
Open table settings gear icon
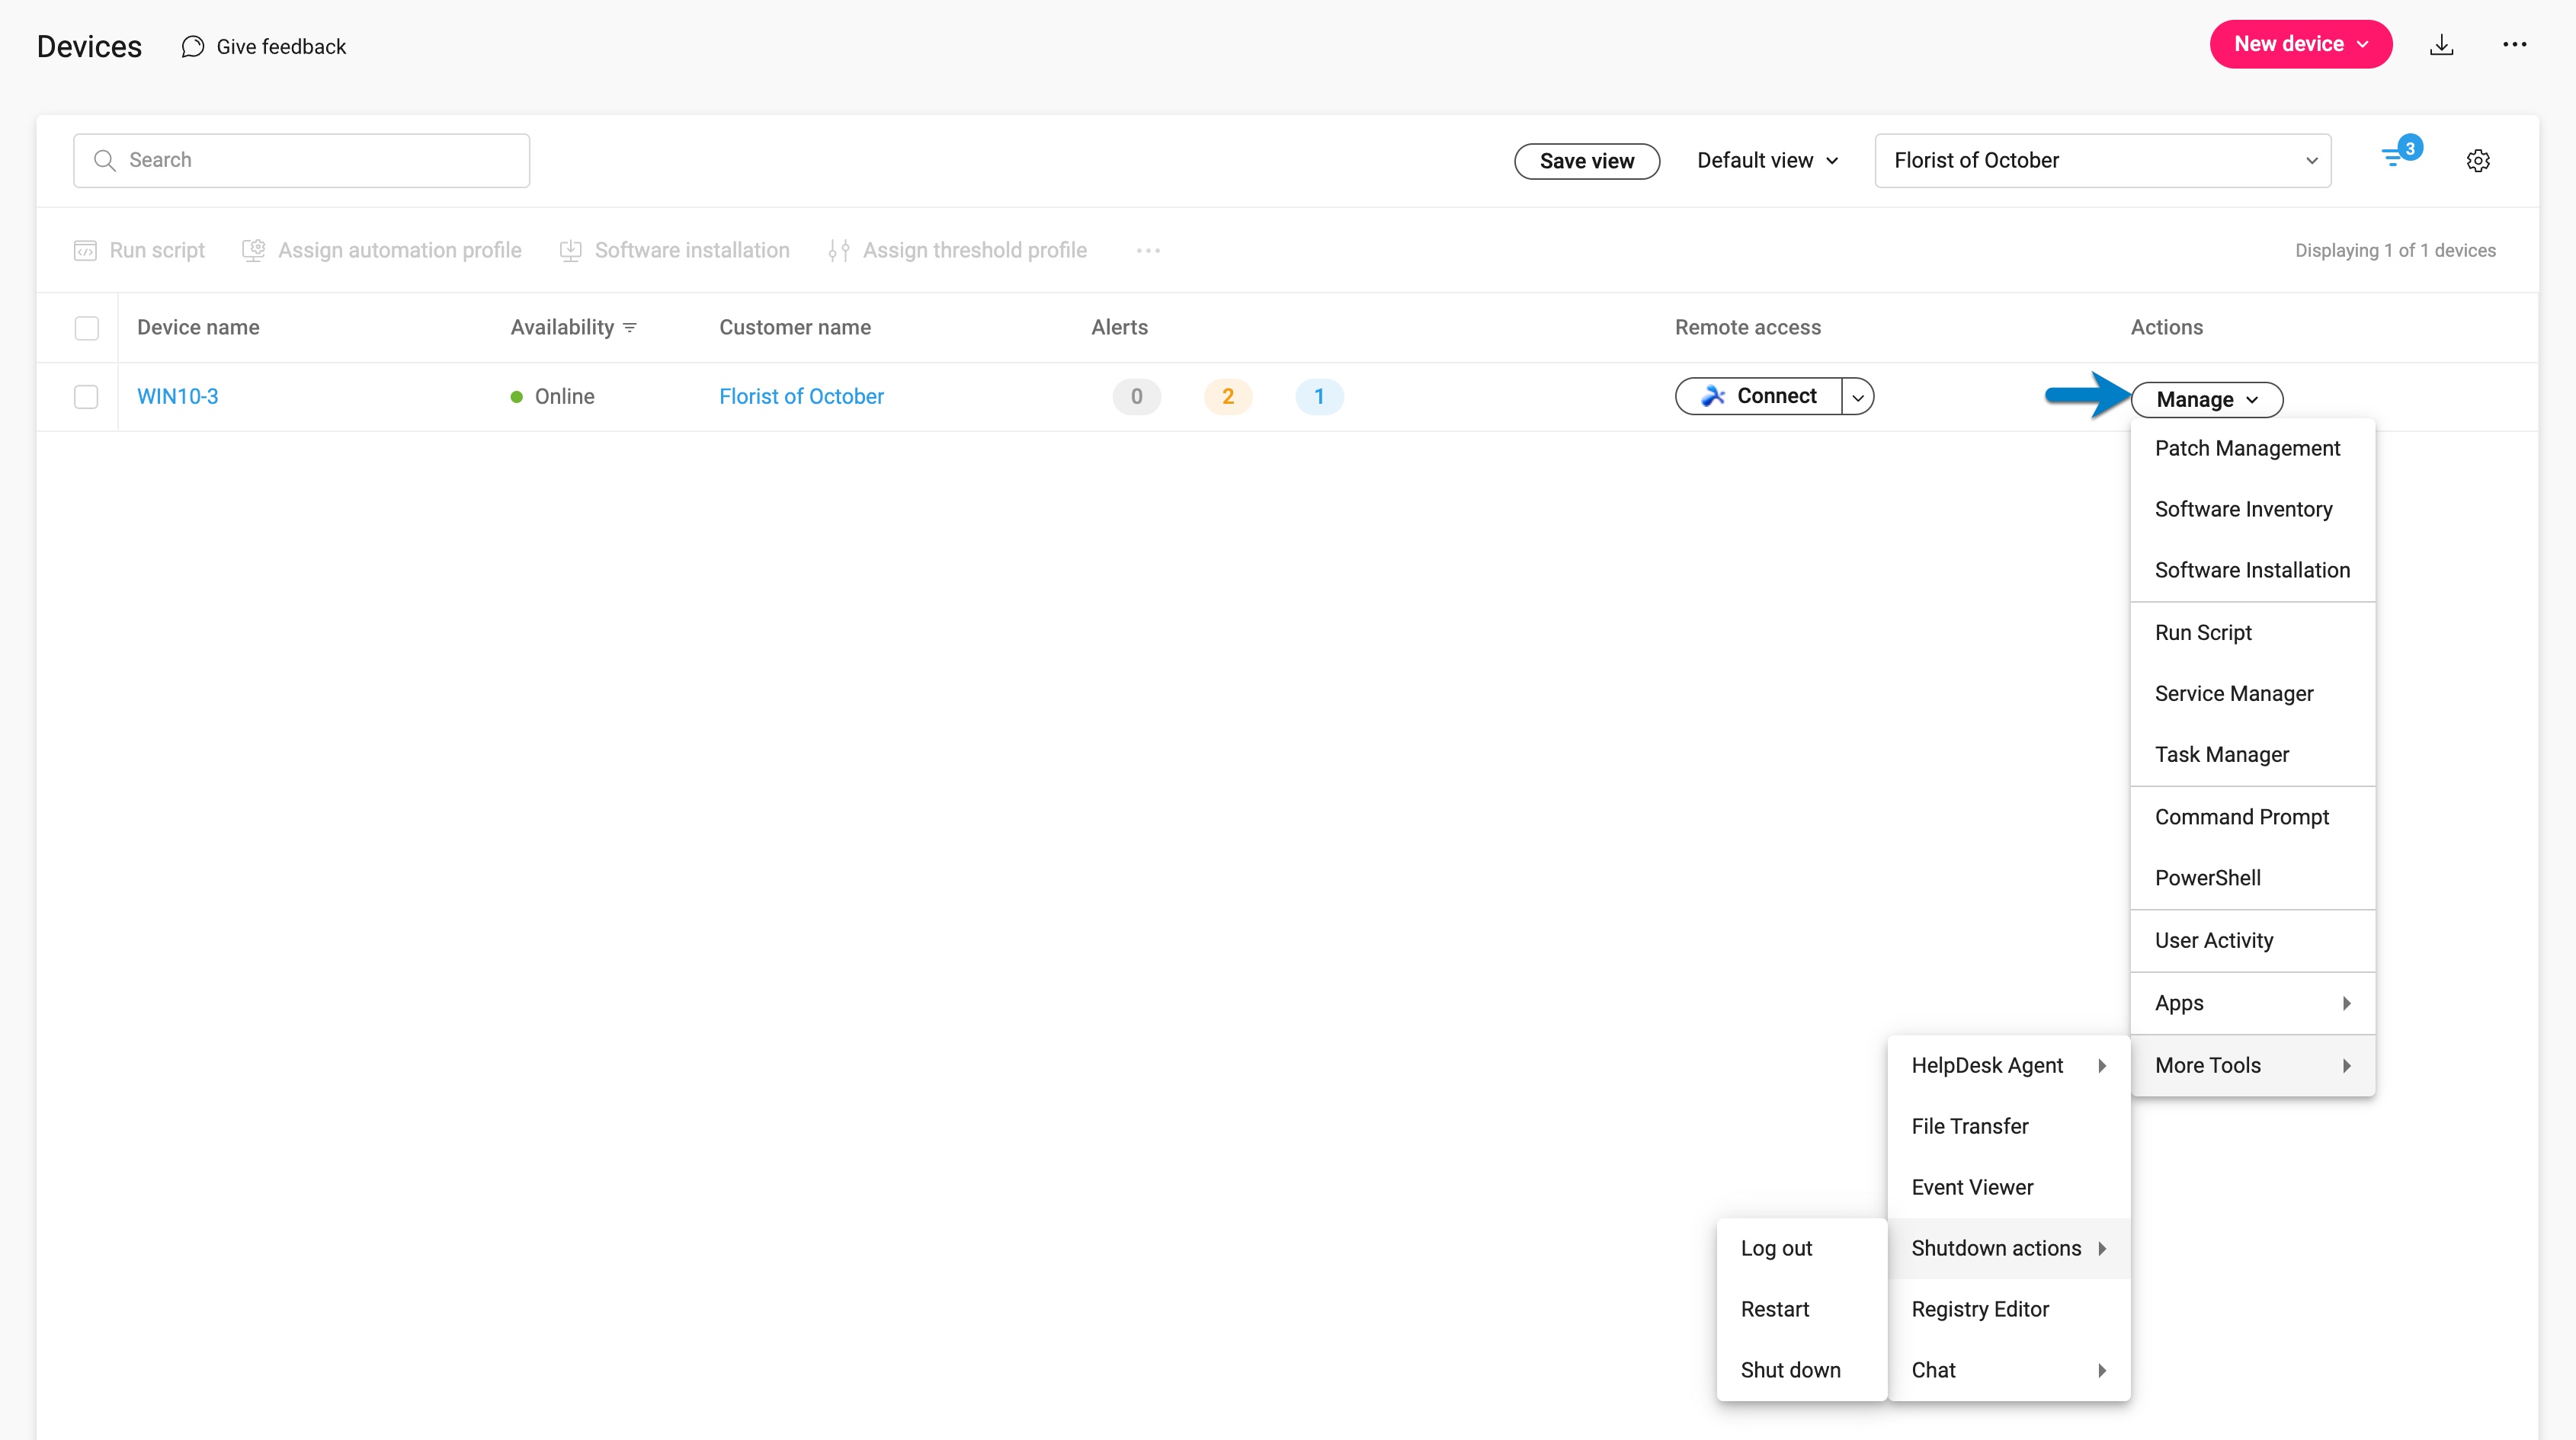tap(2477, 161)
